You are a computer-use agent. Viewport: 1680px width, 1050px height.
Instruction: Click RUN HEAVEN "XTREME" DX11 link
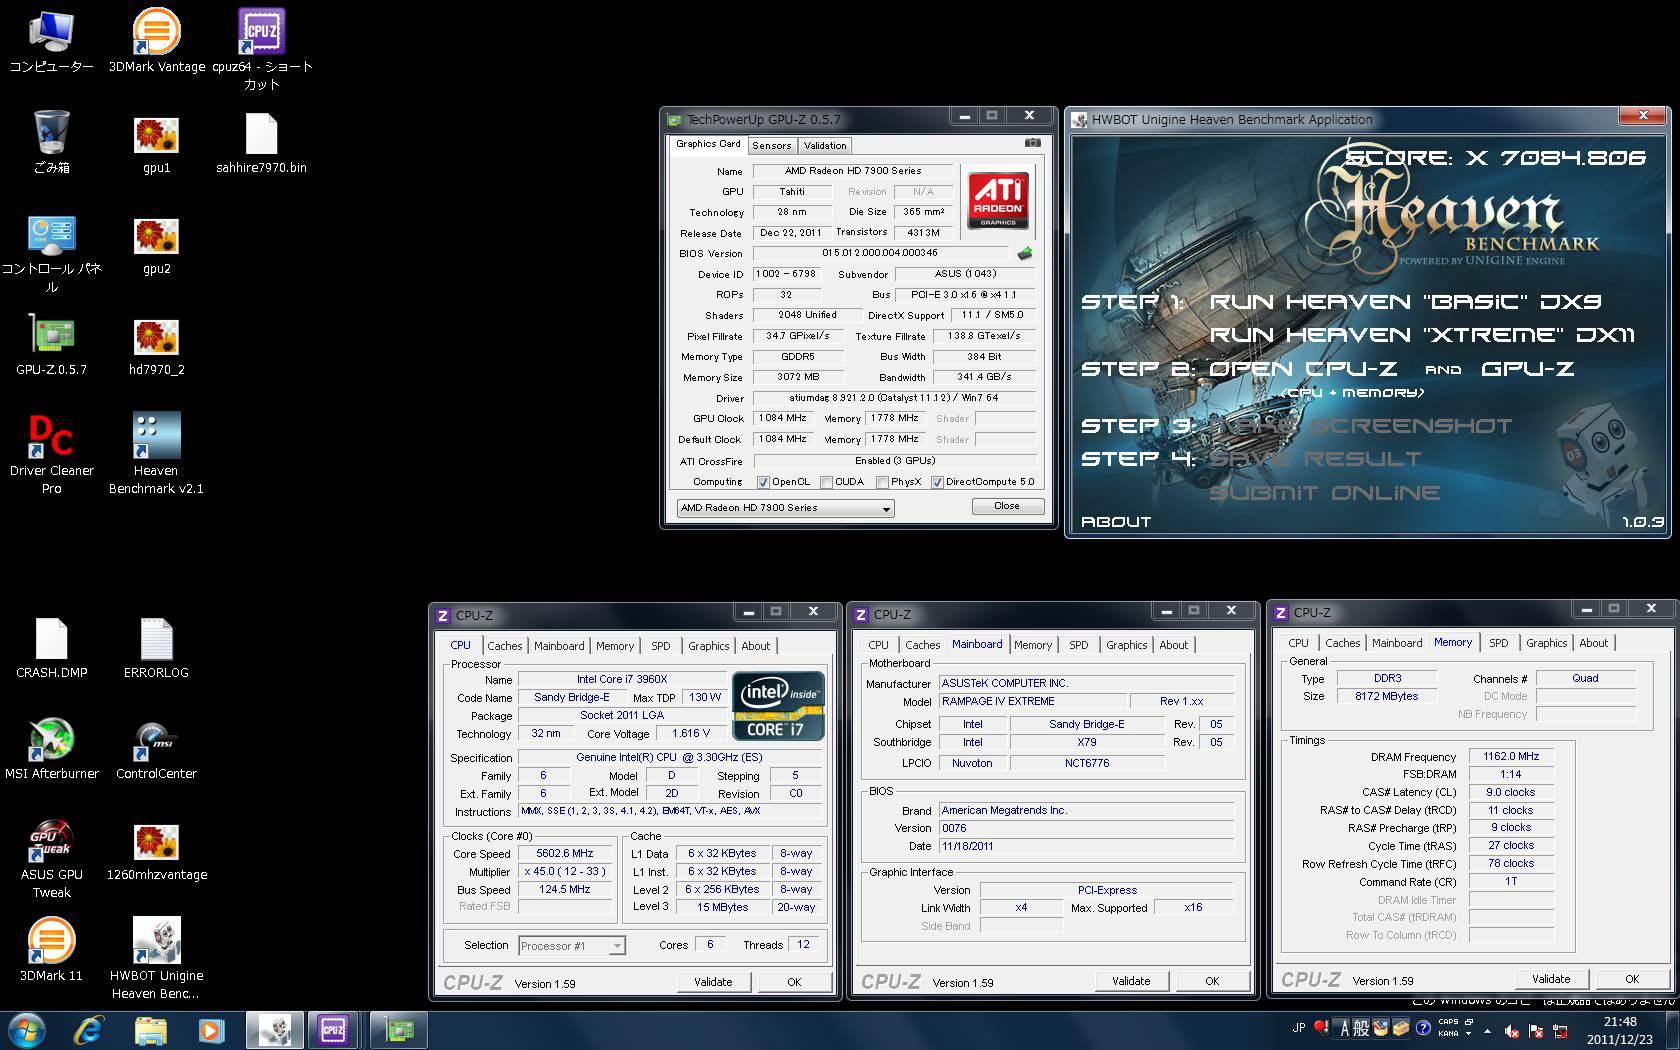click(x=1422, y=335)
